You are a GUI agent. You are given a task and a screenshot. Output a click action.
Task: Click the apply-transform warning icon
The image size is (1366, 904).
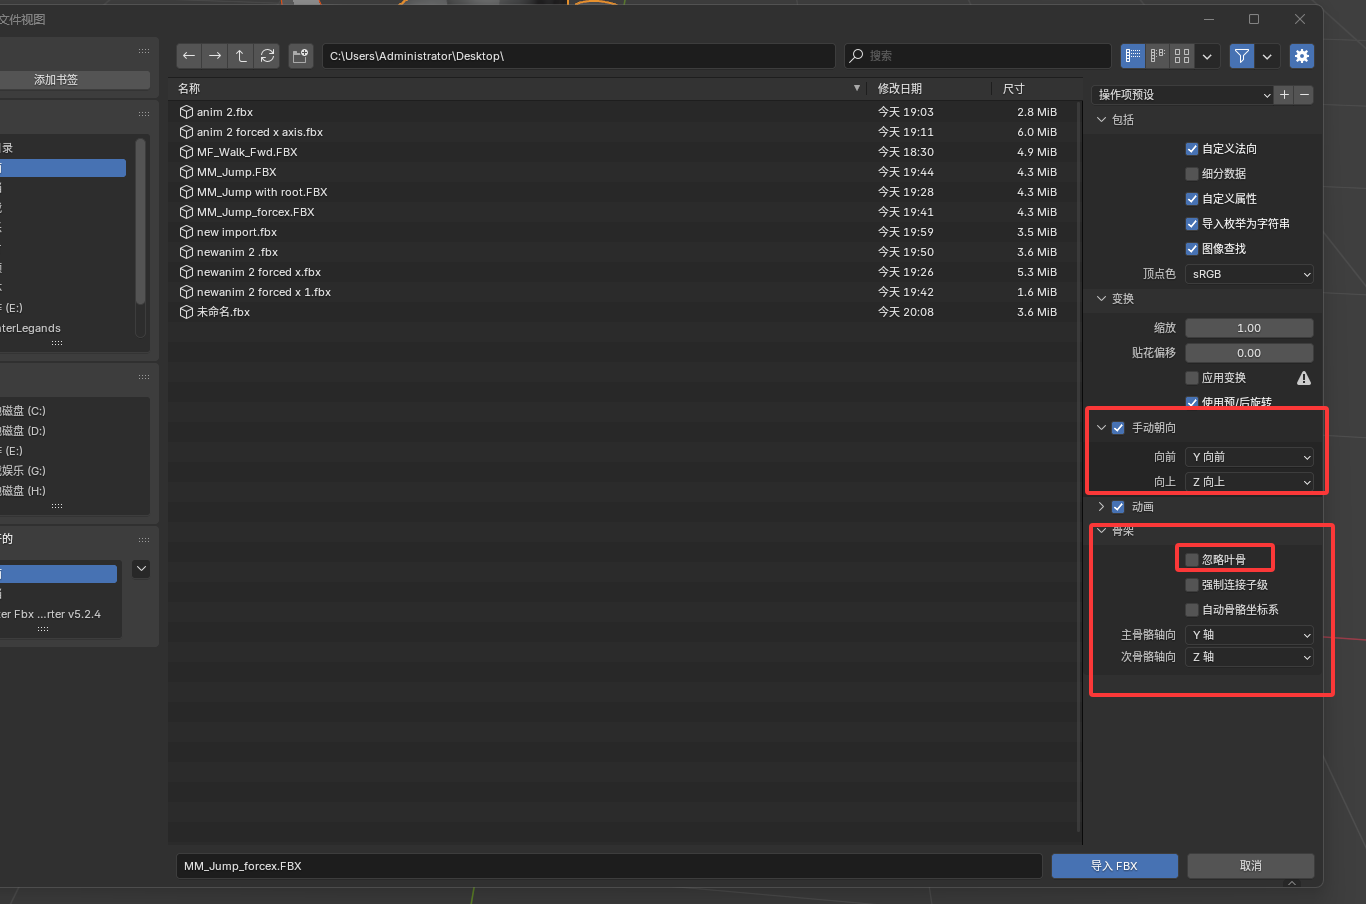pyautogui.click(x=1304, y=378)
